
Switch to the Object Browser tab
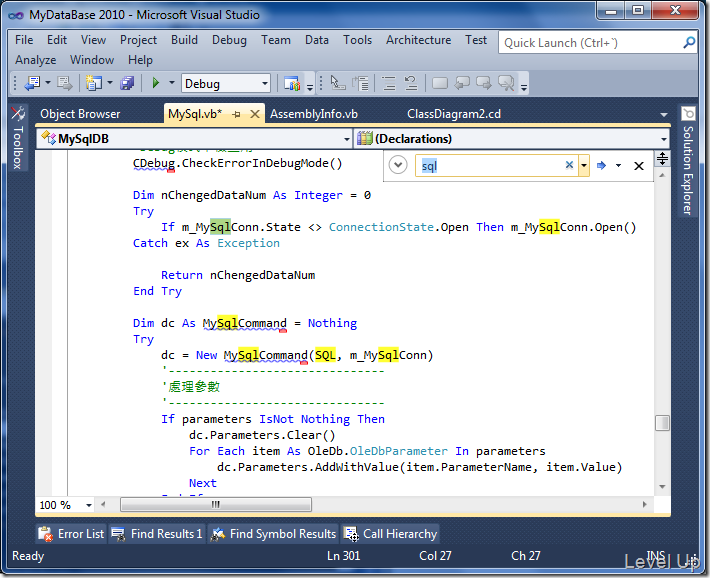80,114
